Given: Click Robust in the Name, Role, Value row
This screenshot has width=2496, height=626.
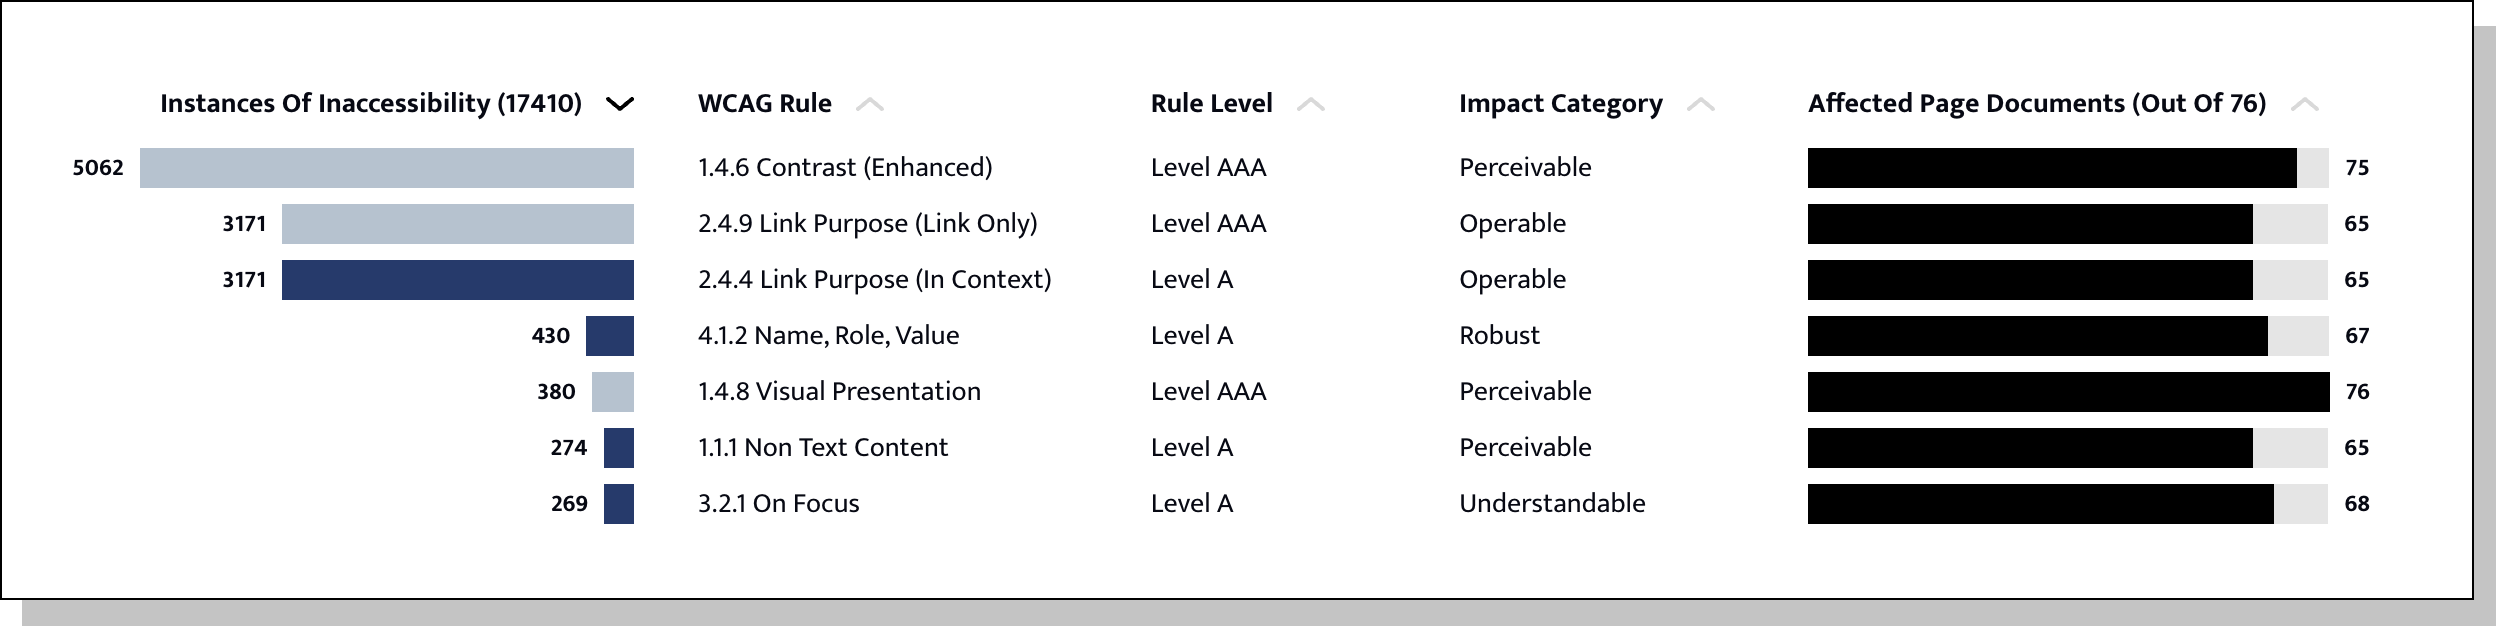Looking at the screenshot, I should (1498, 335).
